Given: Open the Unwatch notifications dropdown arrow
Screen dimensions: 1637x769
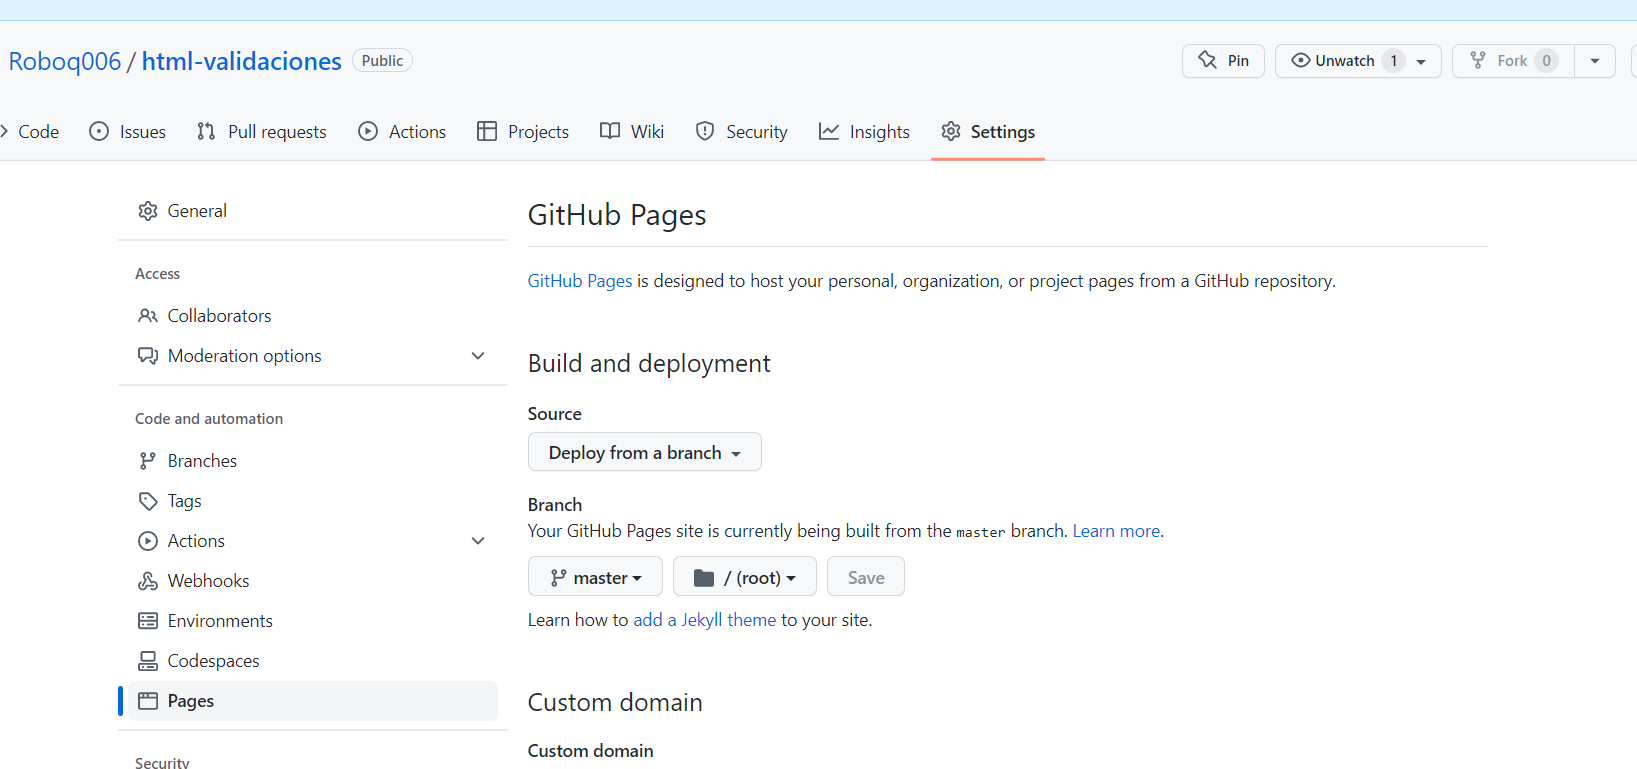Looking at the screenshot, I should click(x=1421, y=61).
